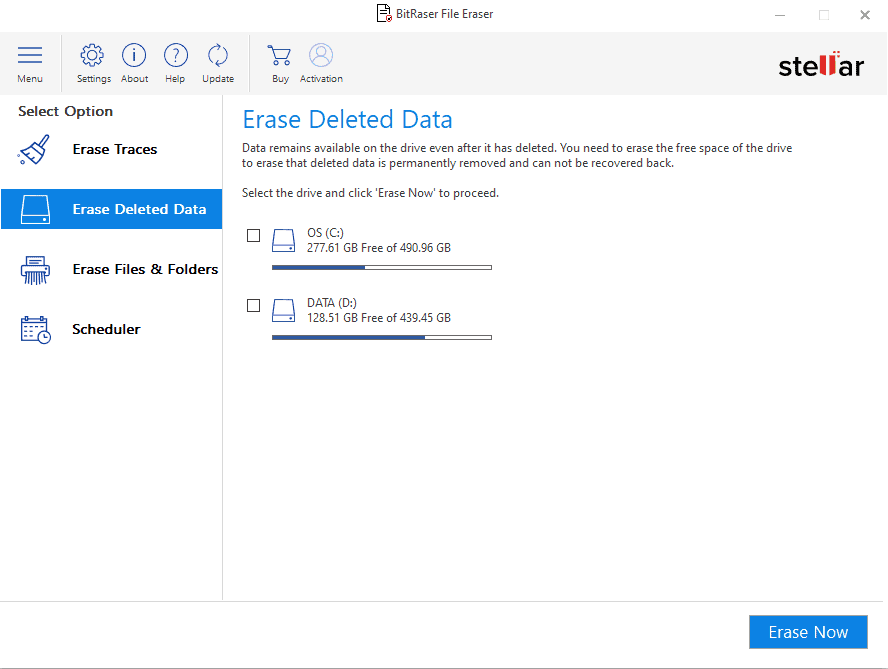Click '128.51 GB Free of 439.45 GB' text
The height and width of the screenshot is (669, 888).
coord(379,318)
